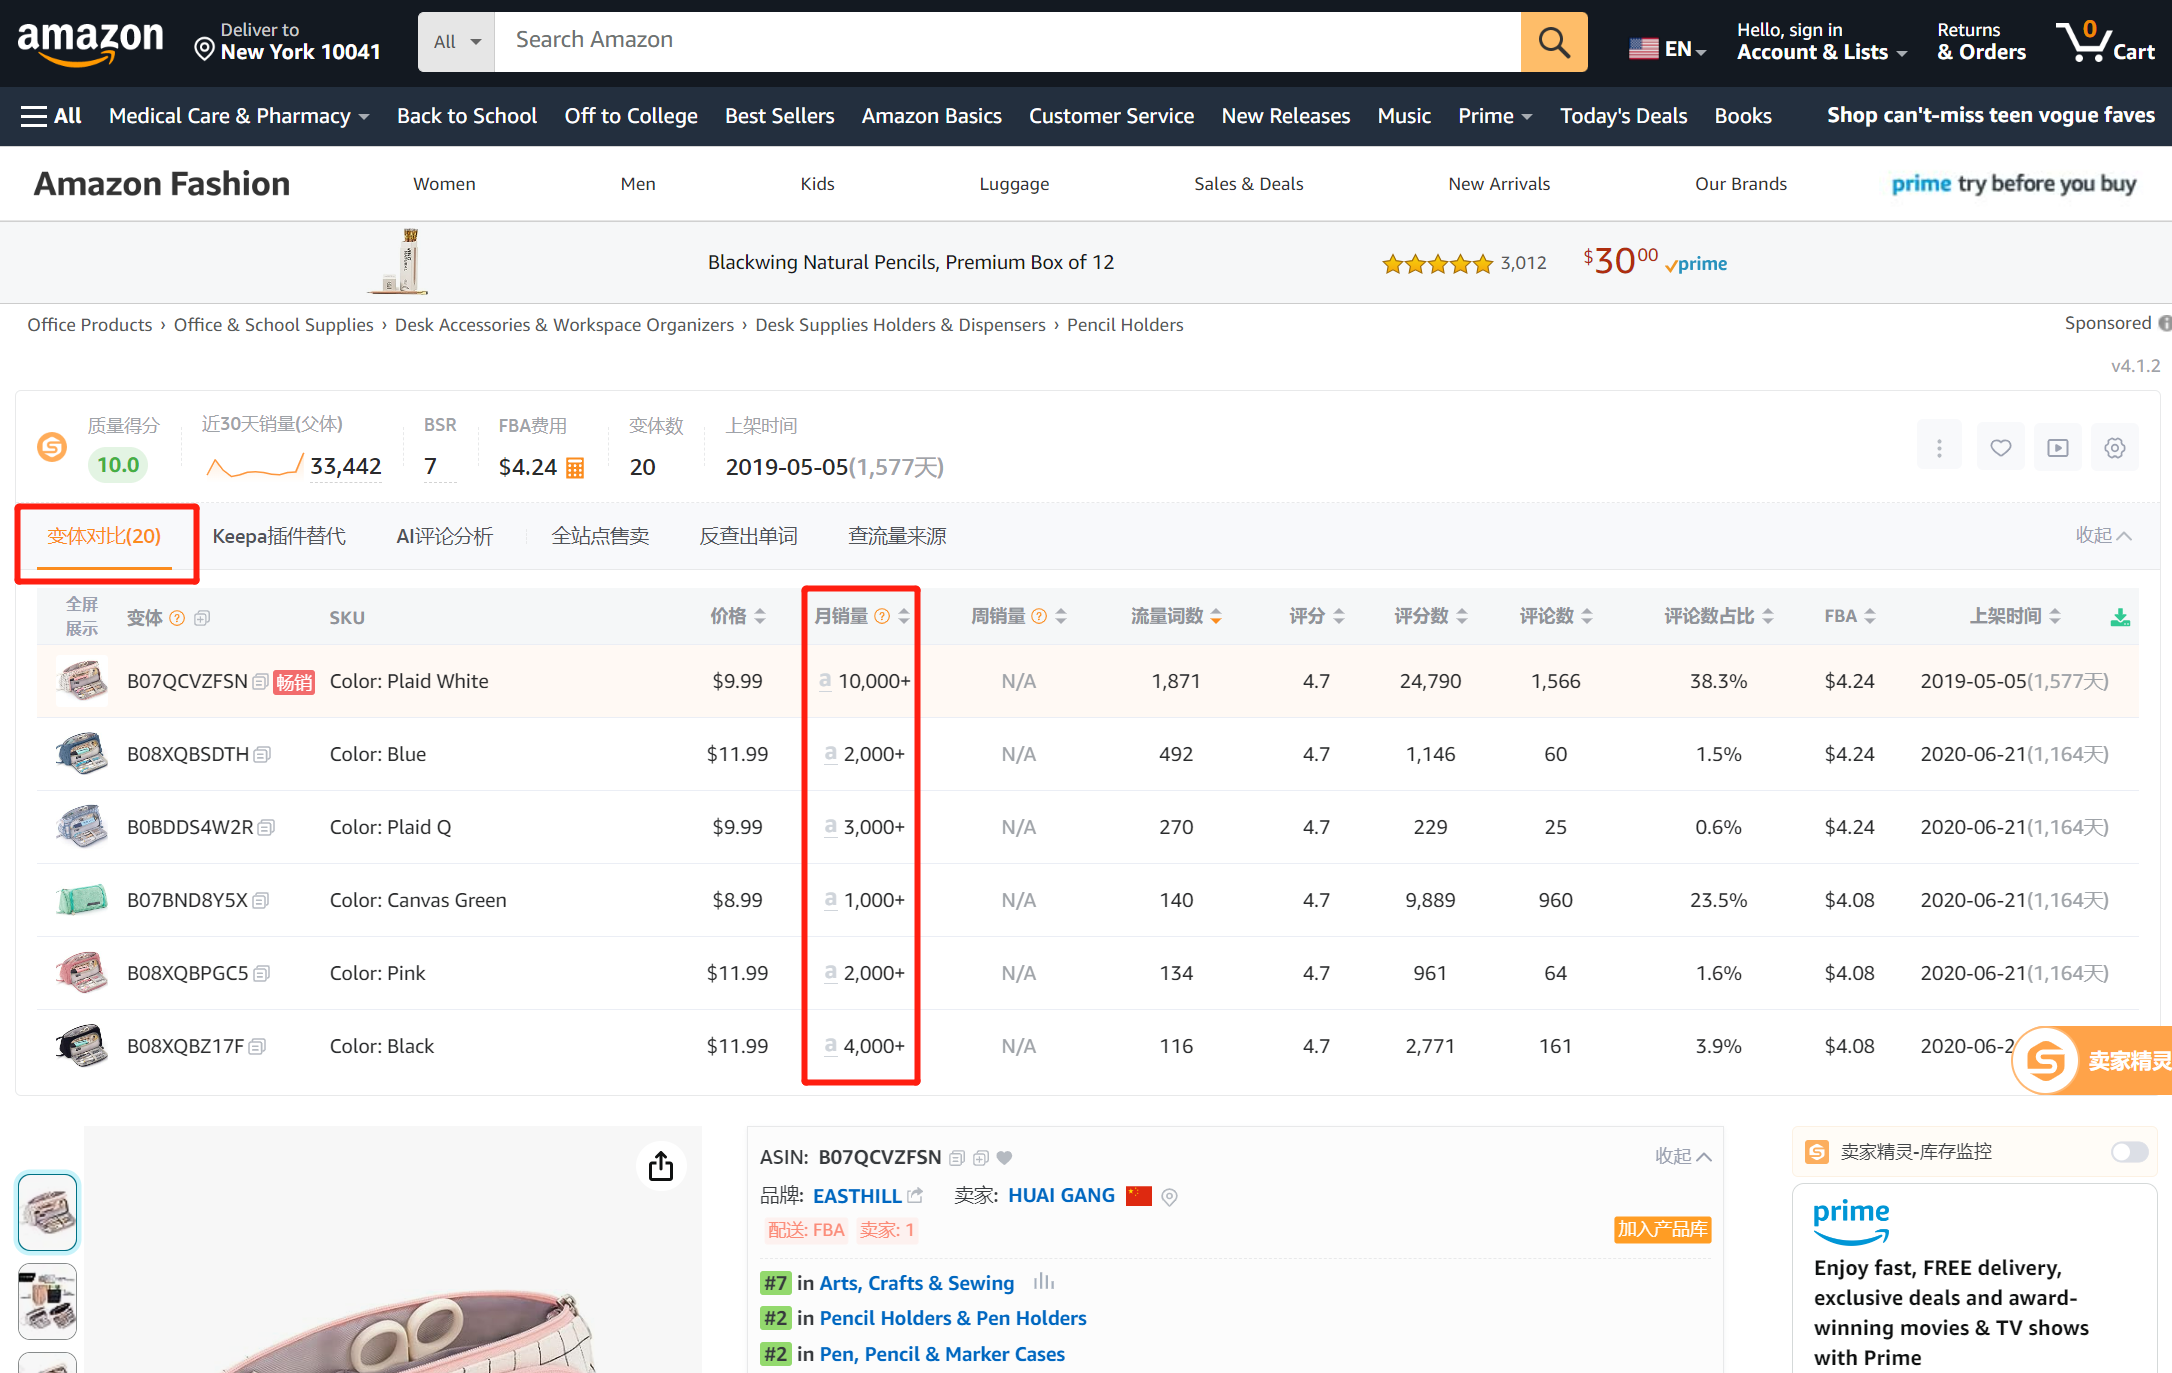2172x1373 pixels.
Task: Copy ASIN B07QCVZFSN in the variant row
Action: 260,682
